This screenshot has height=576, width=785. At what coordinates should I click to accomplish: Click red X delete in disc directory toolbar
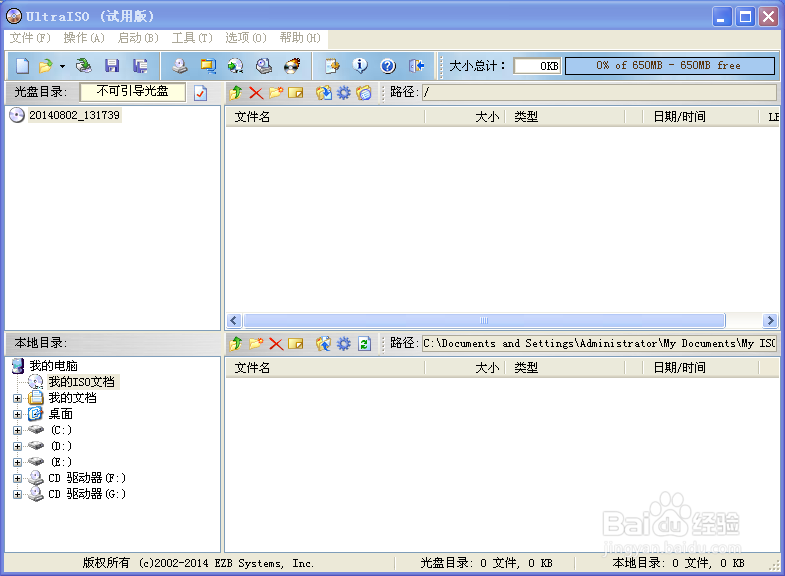(x=256, y=93)
